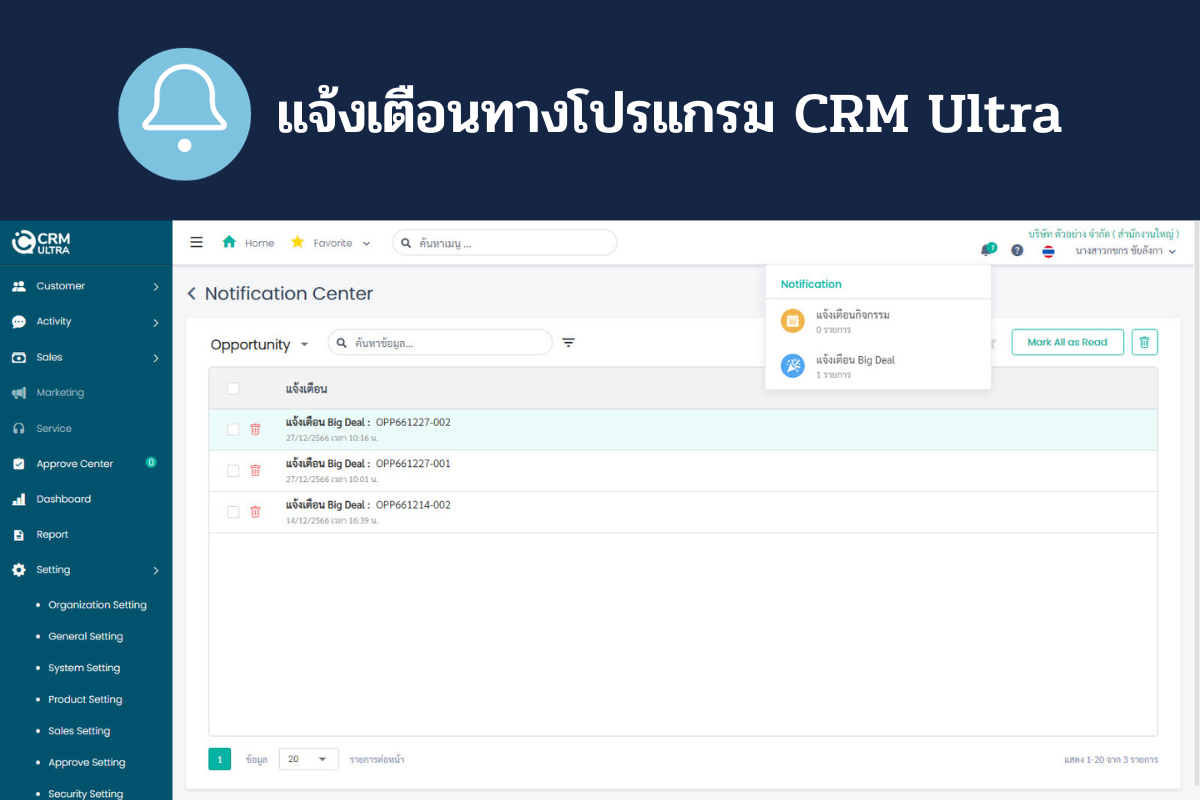Click the Report document icon
The width and height of the screenshot is (1200, 800).
pyautogui.click(x=18, y=535)
